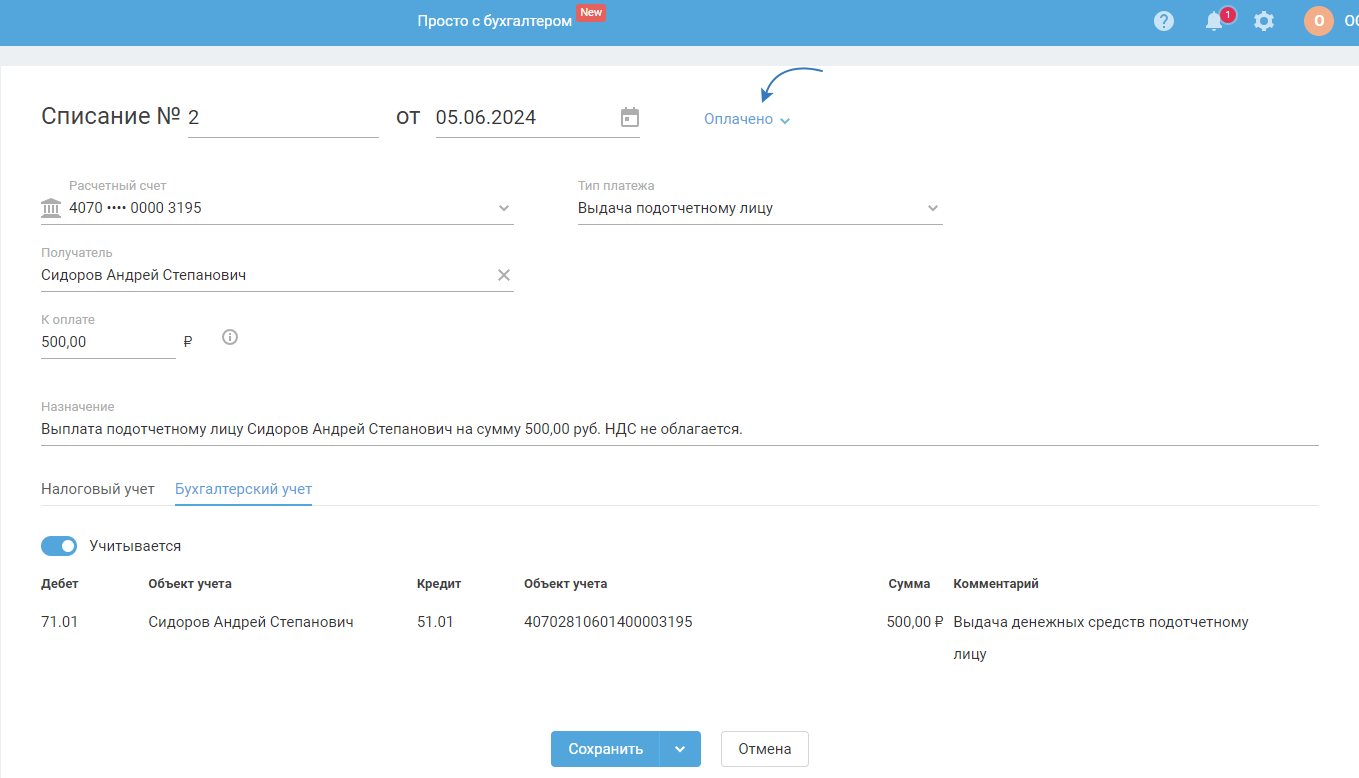The image size is (1359, 778).
Task: Click the orange user avatar
Action: pos(1318,21)
